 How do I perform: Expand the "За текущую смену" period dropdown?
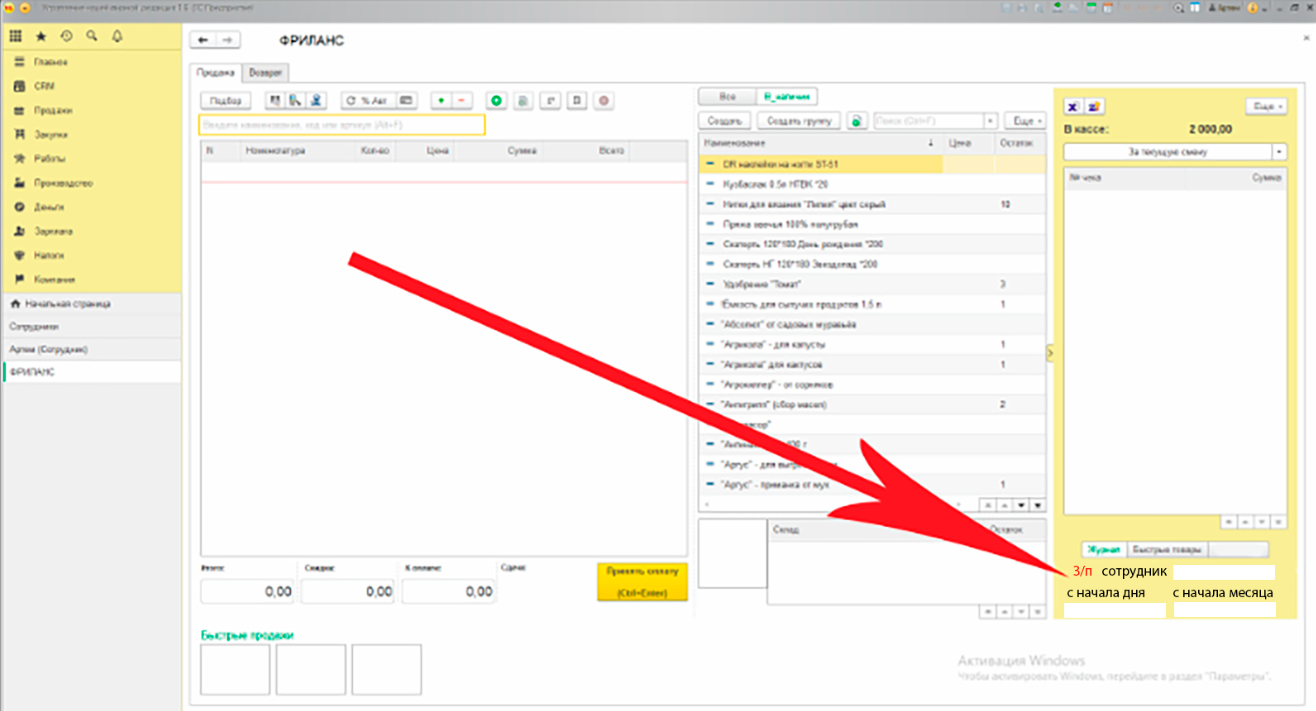pyautogui.click(x=1279, y=152)
